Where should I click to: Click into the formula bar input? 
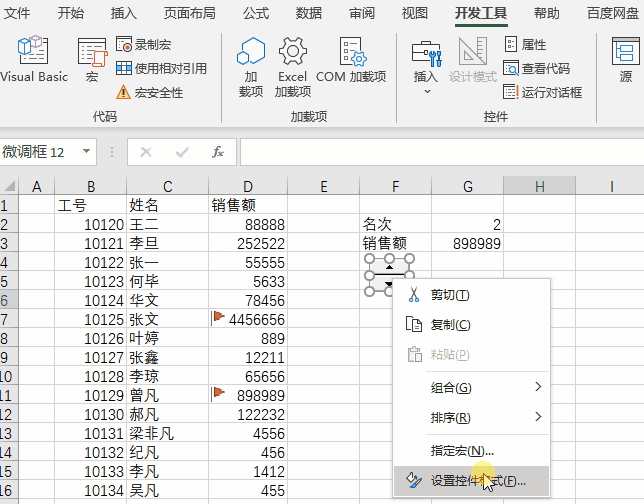442,152
